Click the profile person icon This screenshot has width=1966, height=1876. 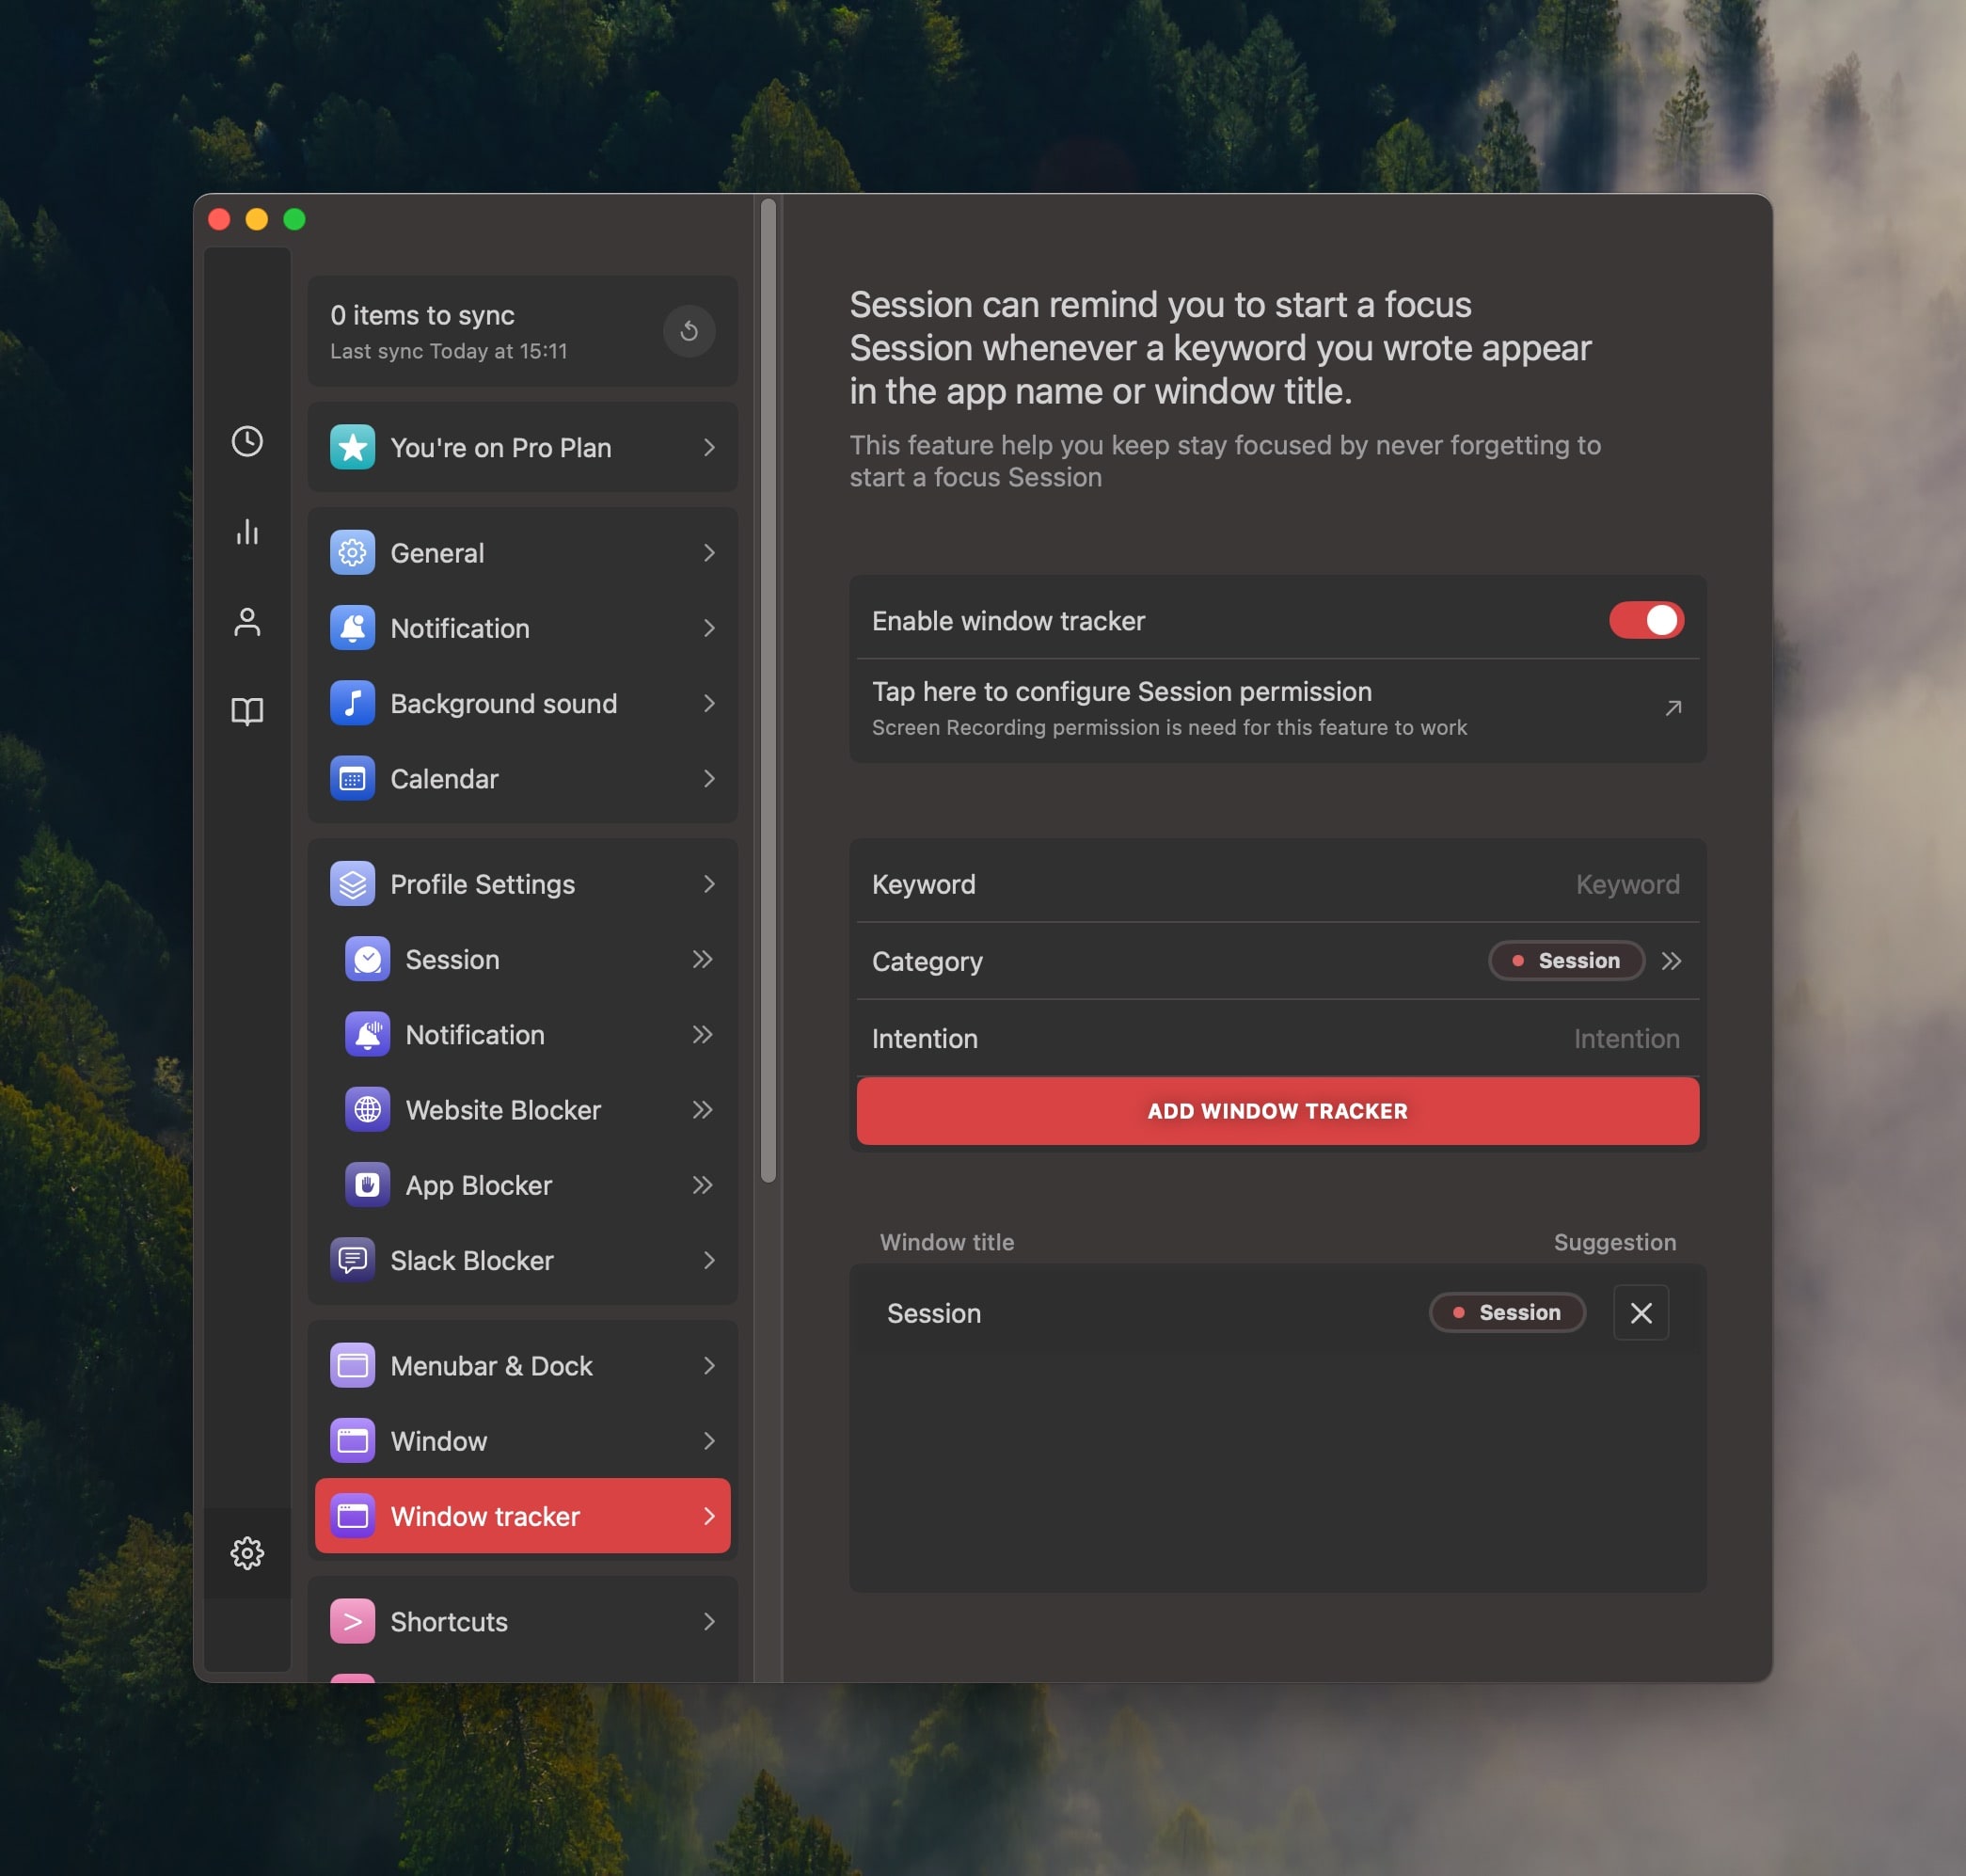pyautogui.click(x=247, y=621)
